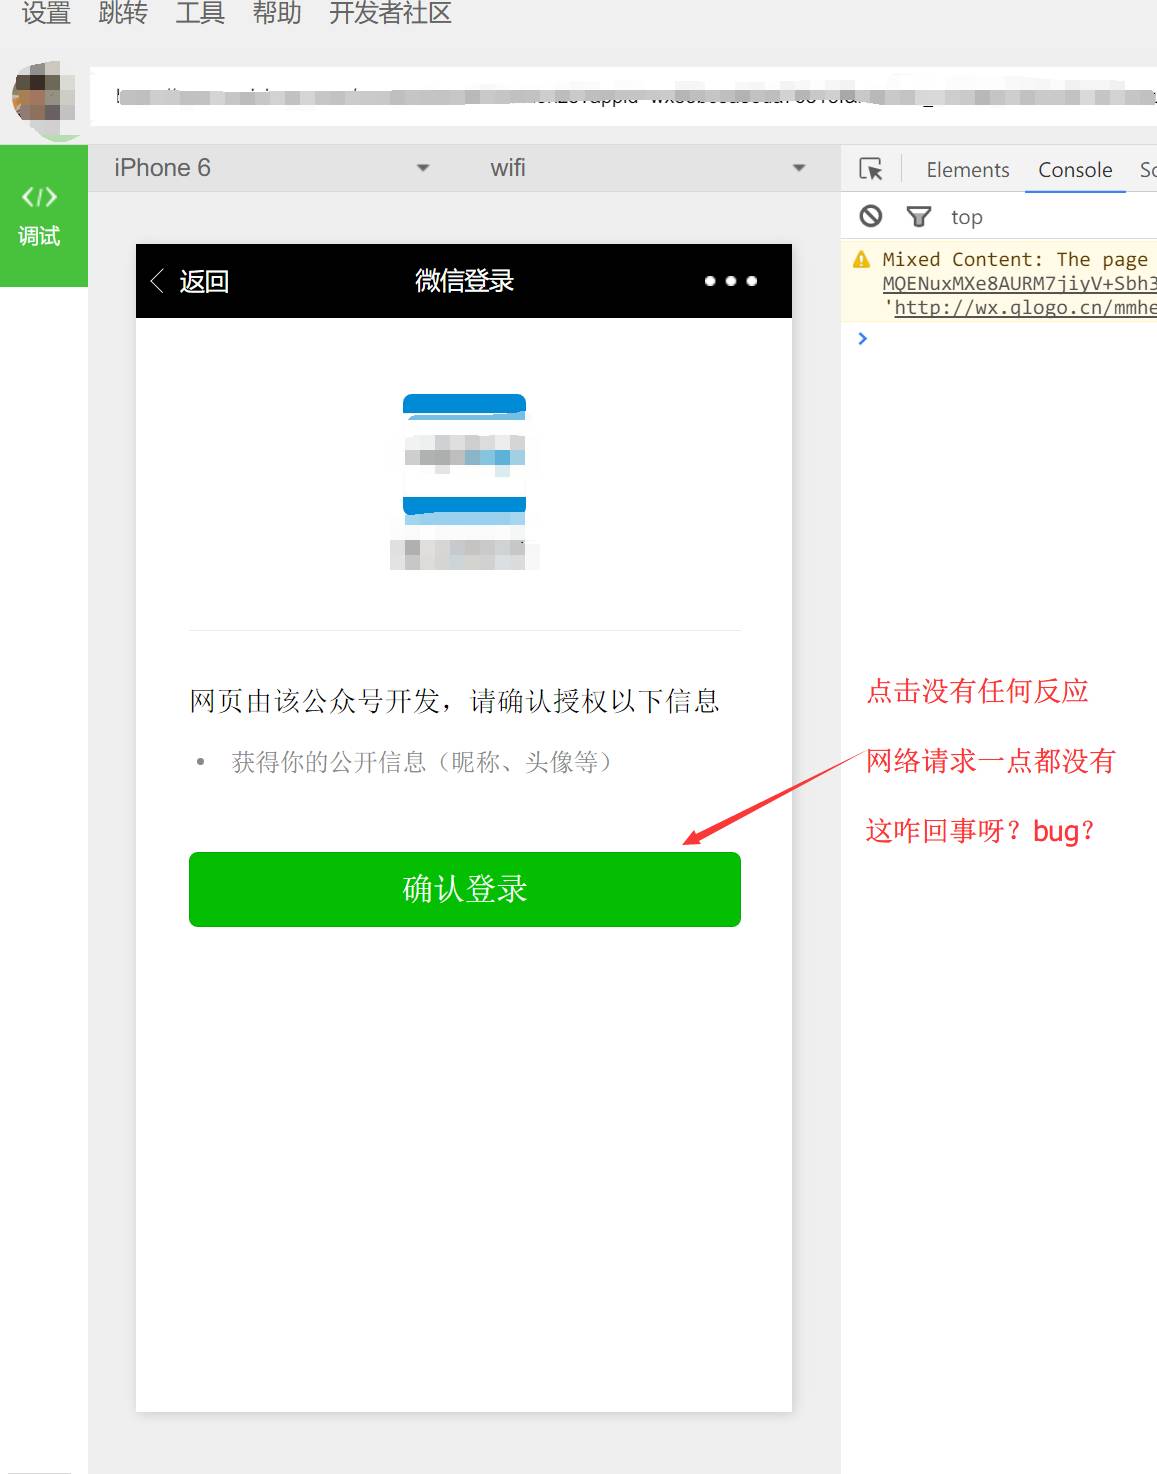Screen dimensions: 1157x1474
Task: Open the 开发者社区 menu
Action: tap(390, 13)
